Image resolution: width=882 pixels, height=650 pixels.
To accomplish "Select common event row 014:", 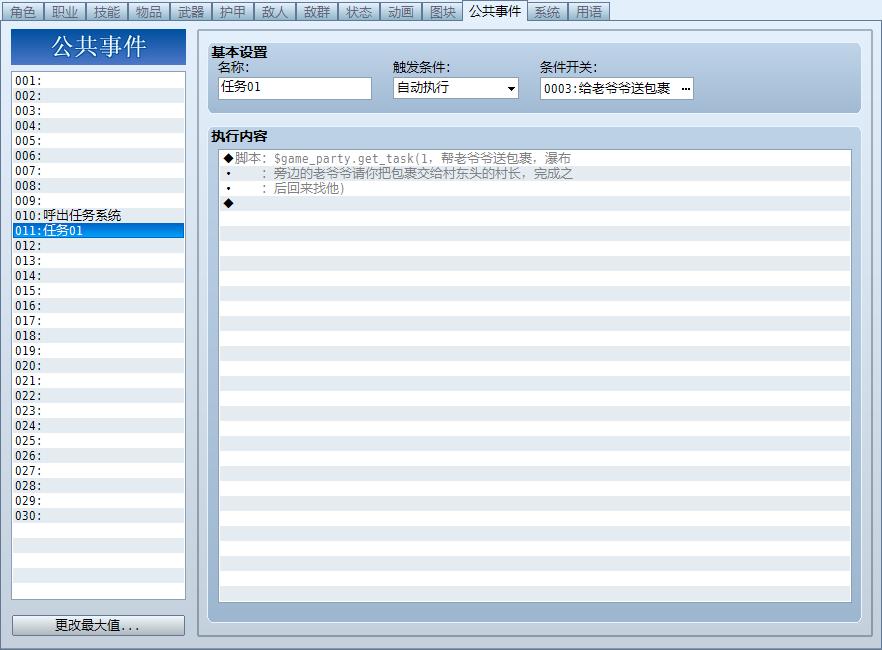I will 98,276.
